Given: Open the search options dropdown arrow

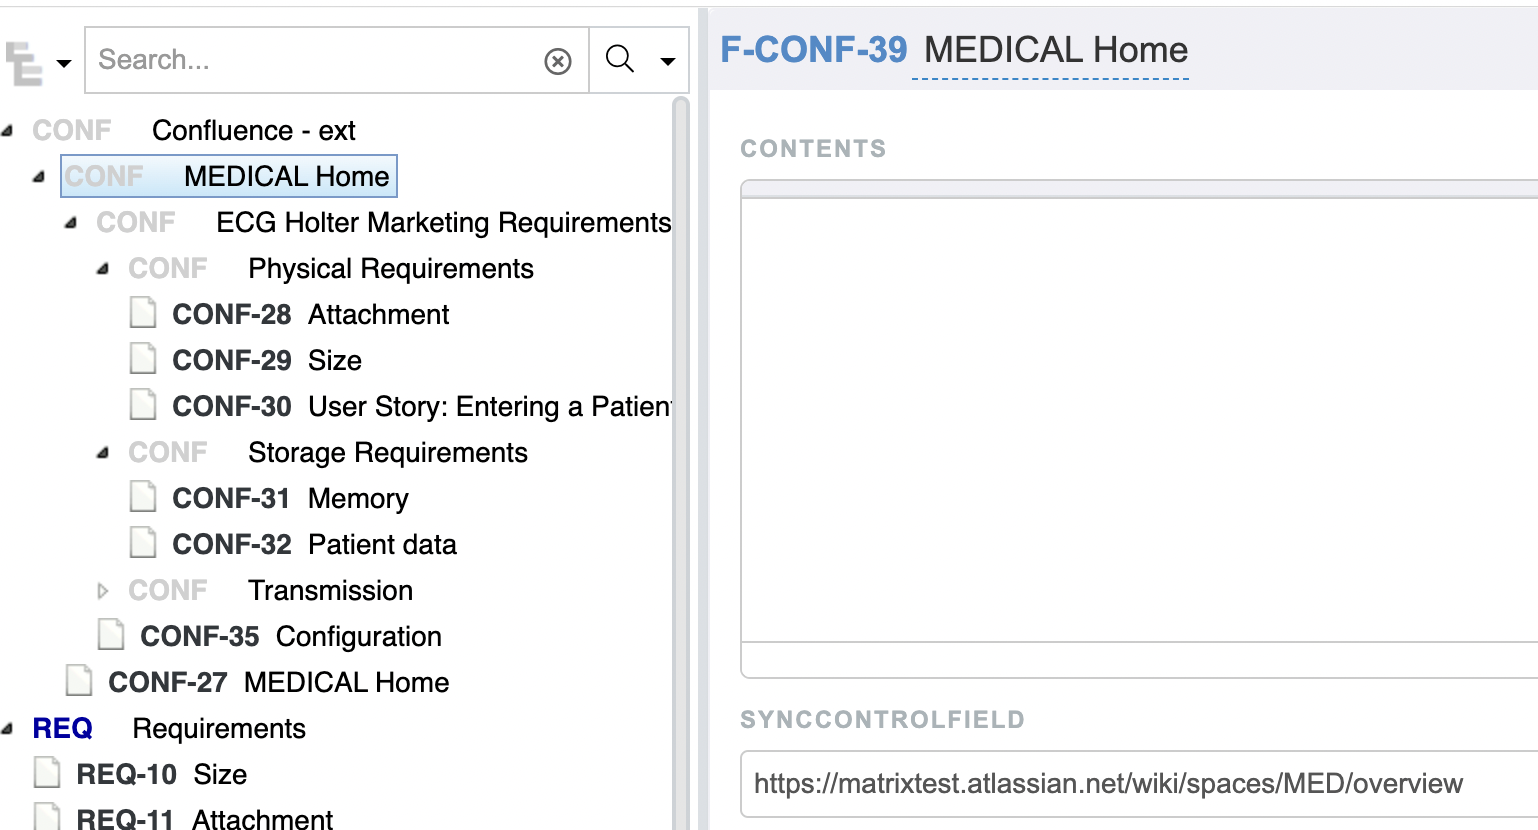Looking at the screenshot, I should (668, 61).
